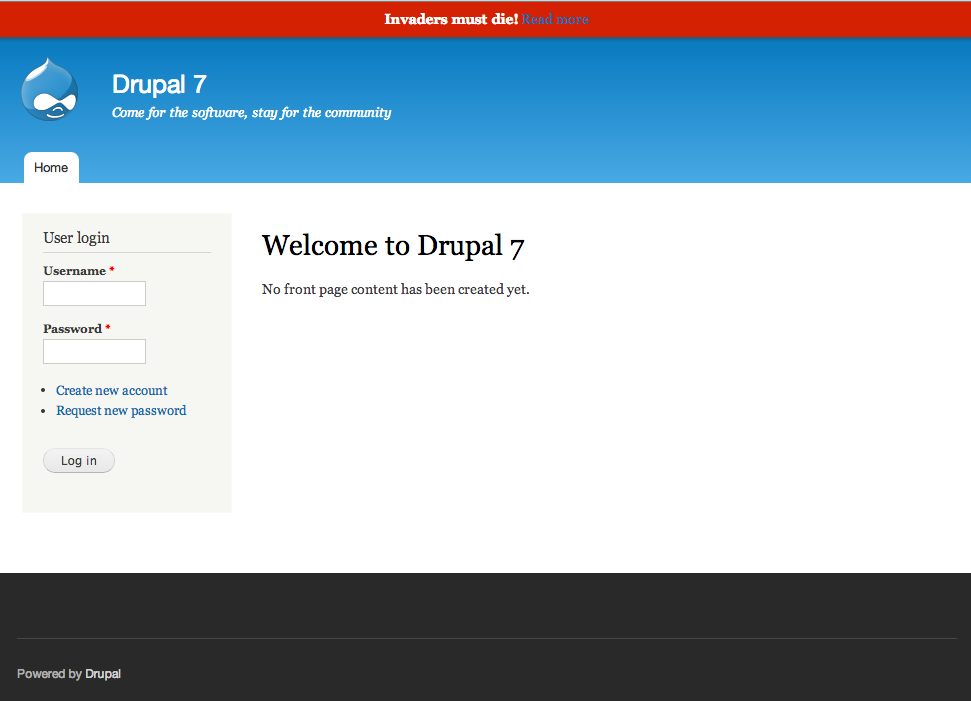
Task: Focus the Password input field
Action: (x=94, y=351)
